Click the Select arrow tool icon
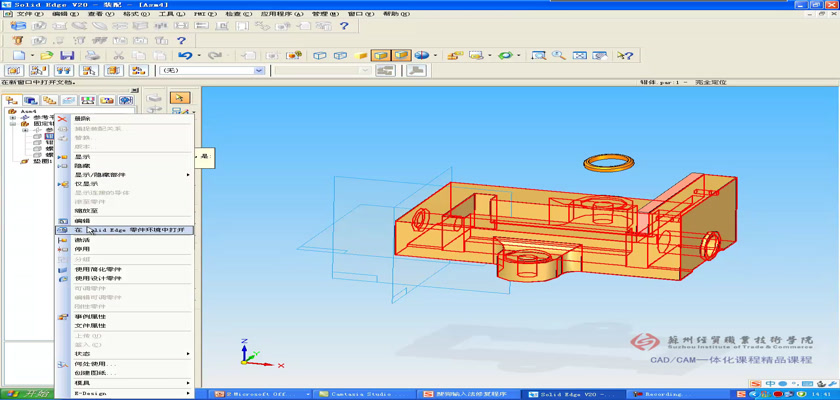 tap(180, 97)
